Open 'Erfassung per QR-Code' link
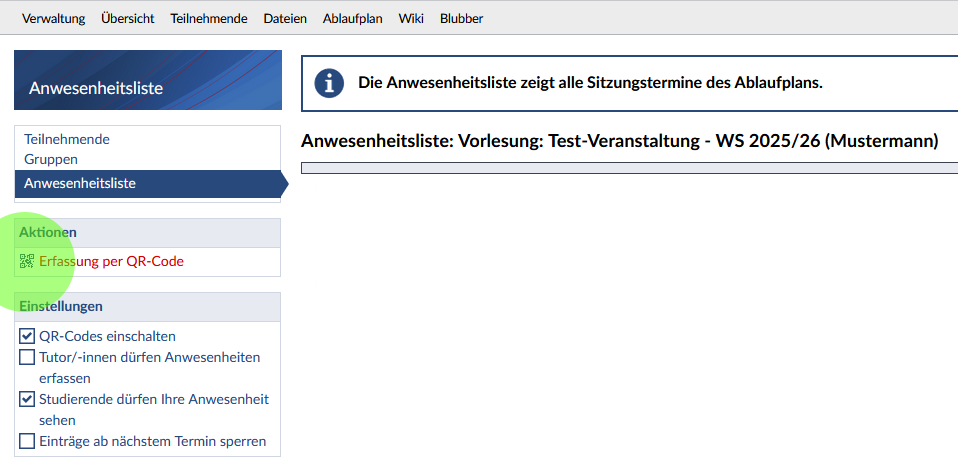This screenshot has height=472, width=958. click(x=111, y=261)
